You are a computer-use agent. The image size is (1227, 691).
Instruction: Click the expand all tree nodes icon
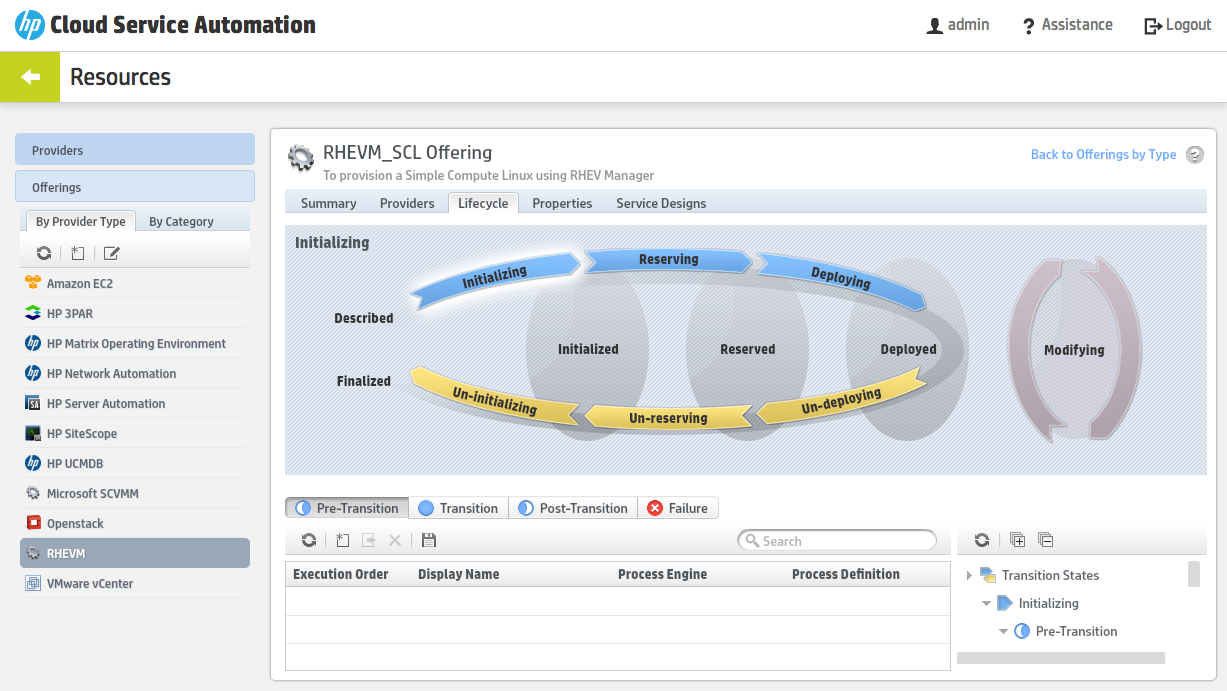[1017, 540]
